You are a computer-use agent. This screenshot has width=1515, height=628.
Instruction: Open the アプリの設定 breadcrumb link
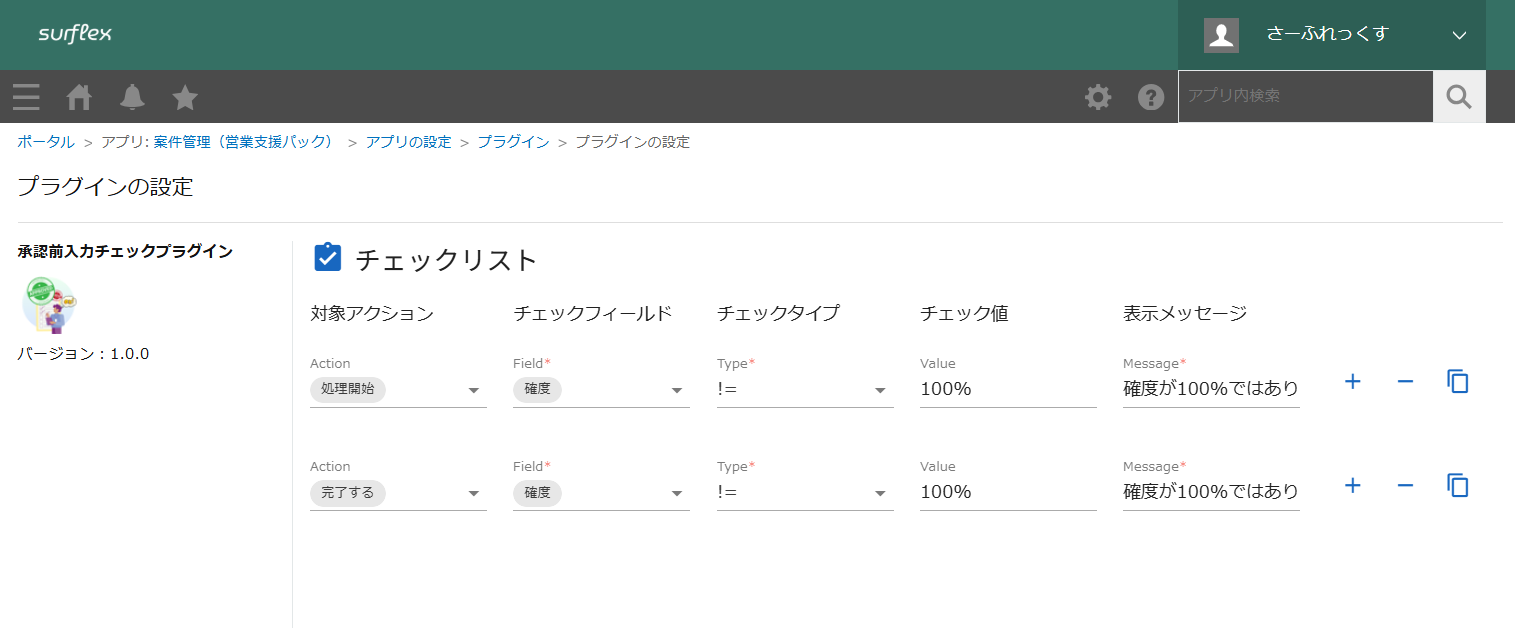pos(410,142)
